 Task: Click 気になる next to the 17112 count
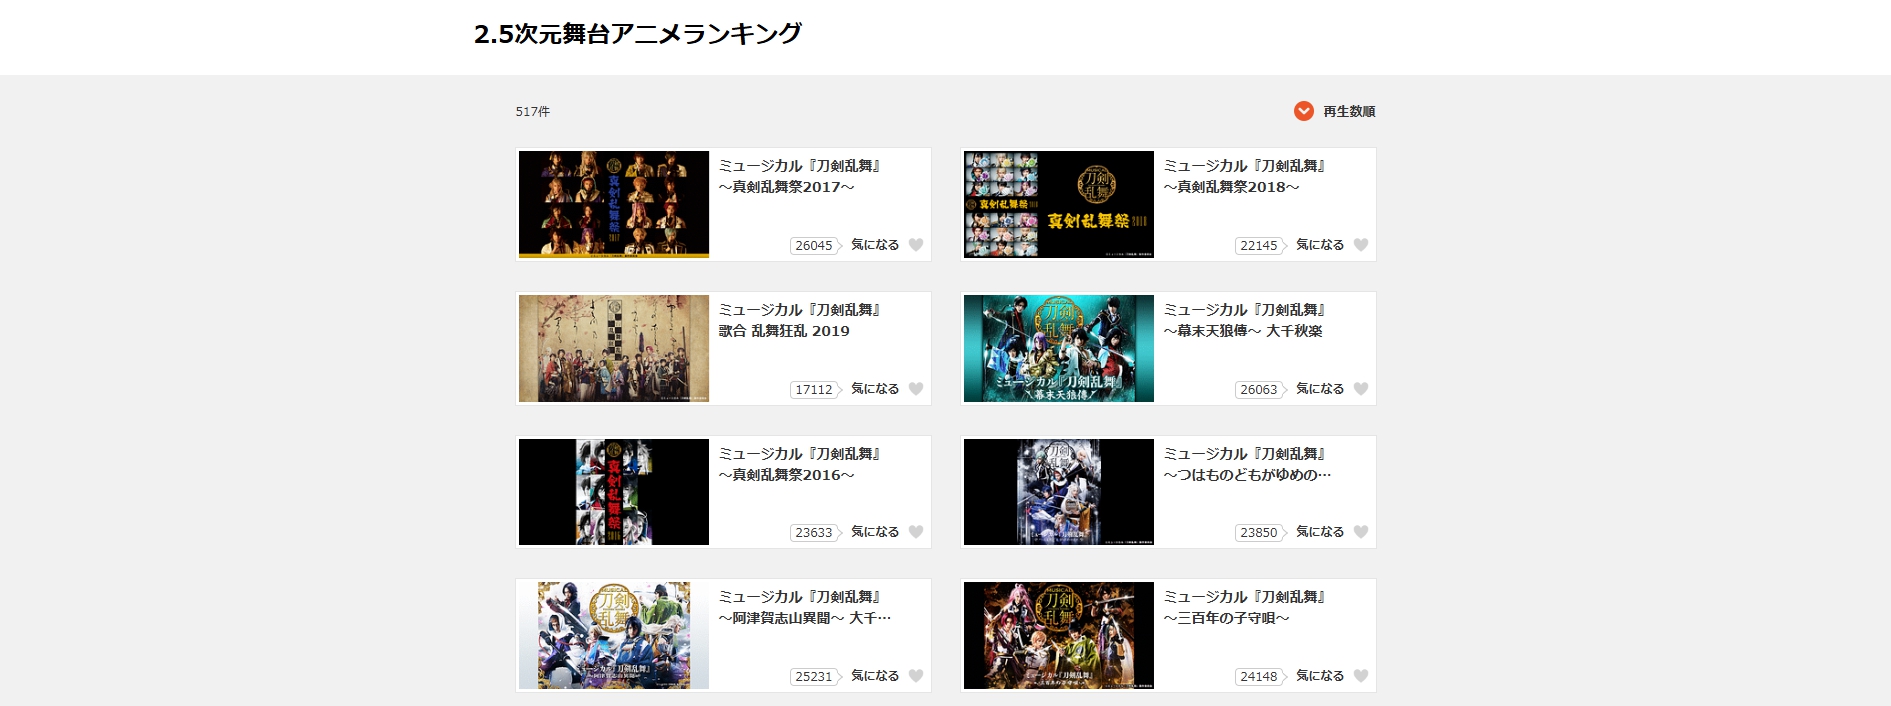(875, 389)
